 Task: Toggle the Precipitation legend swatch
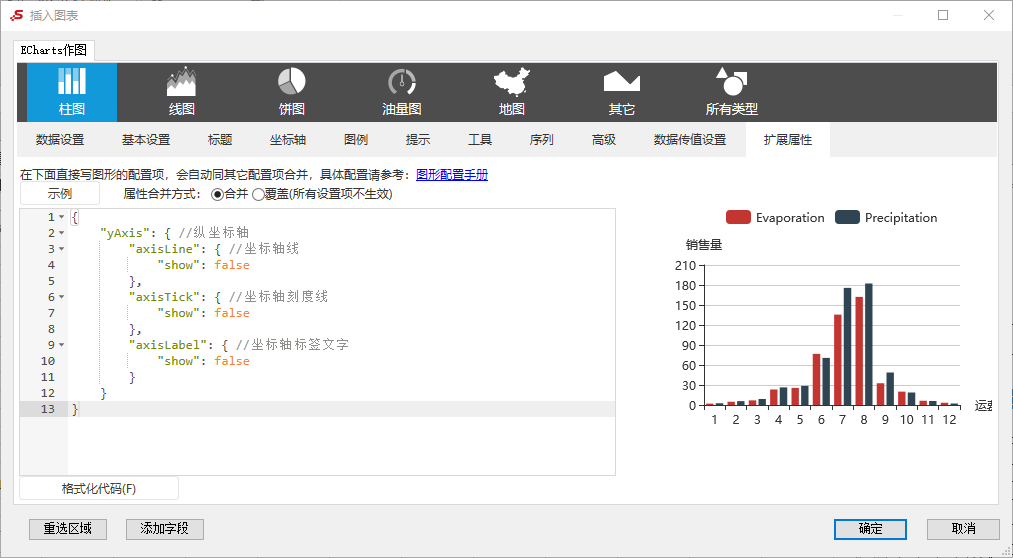(848, 218)
